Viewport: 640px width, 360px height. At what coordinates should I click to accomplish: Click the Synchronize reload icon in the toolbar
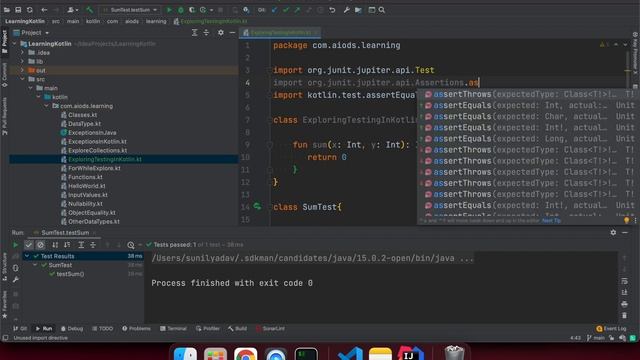pyautogui.click(x=30, y=10)
